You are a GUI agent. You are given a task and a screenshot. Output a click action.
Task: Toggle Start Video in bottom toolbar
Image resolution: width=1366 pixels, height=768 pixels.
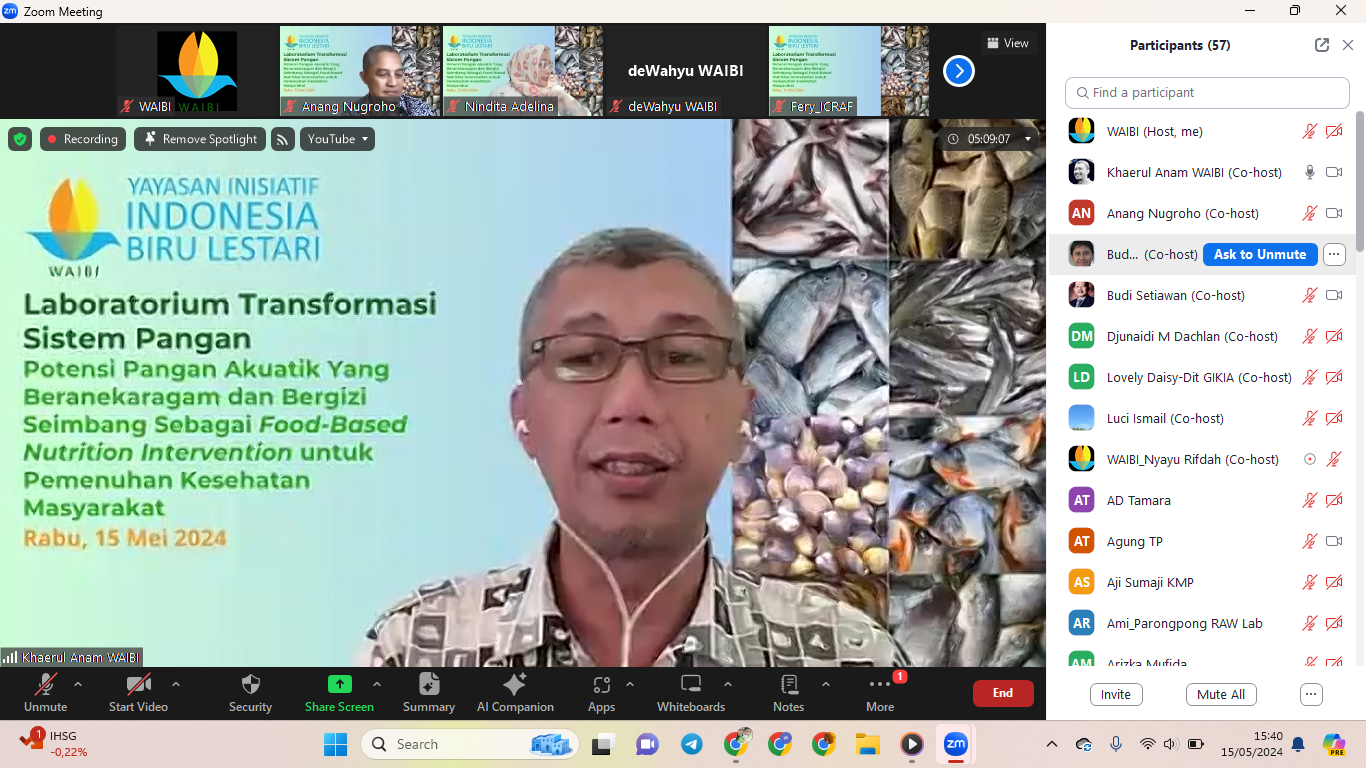click(x=138, y=685)
